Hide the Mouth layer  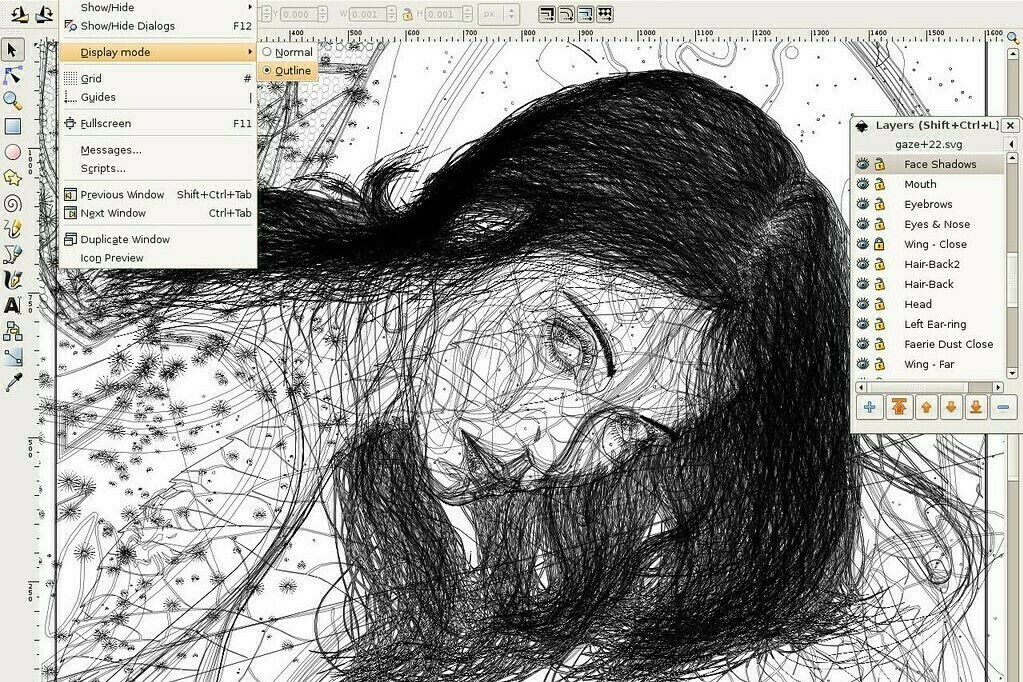click(x=862, y=184)
